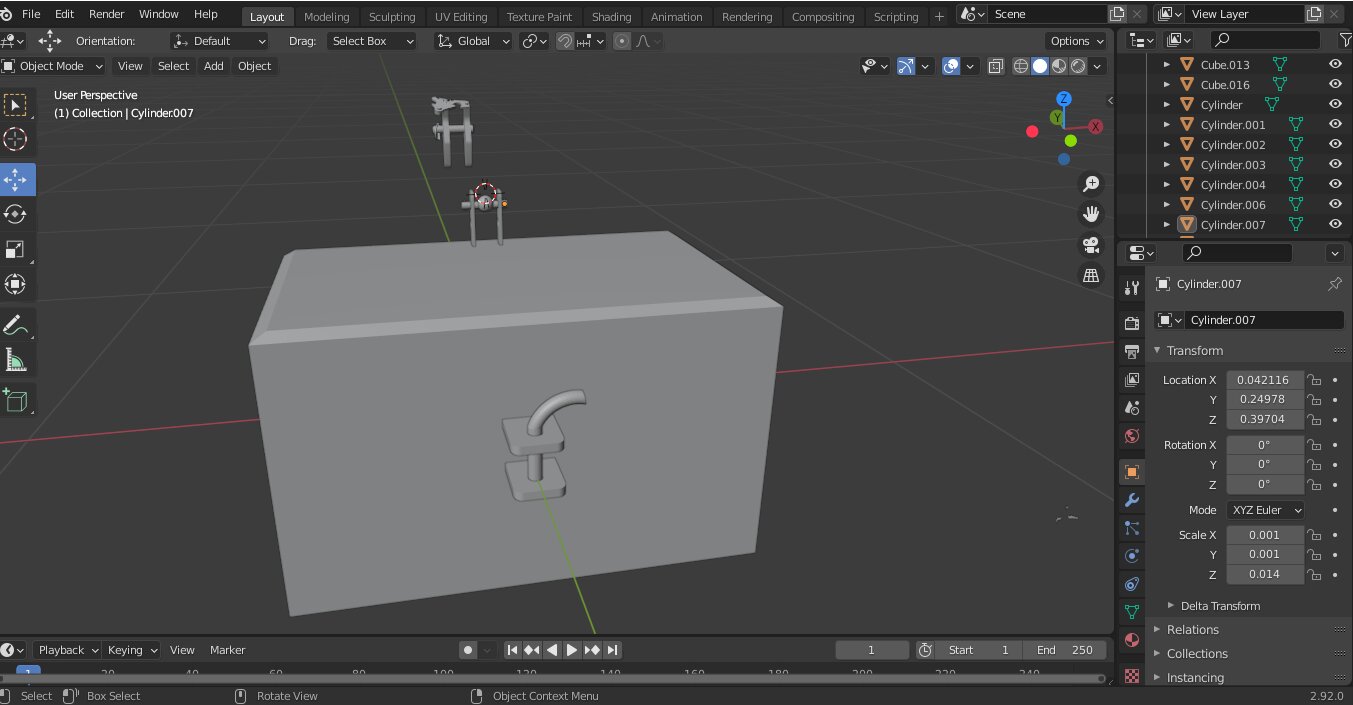The image size is (1353, 705).
Task: Open the Object Data properties tab
Action: [1132, 611]
